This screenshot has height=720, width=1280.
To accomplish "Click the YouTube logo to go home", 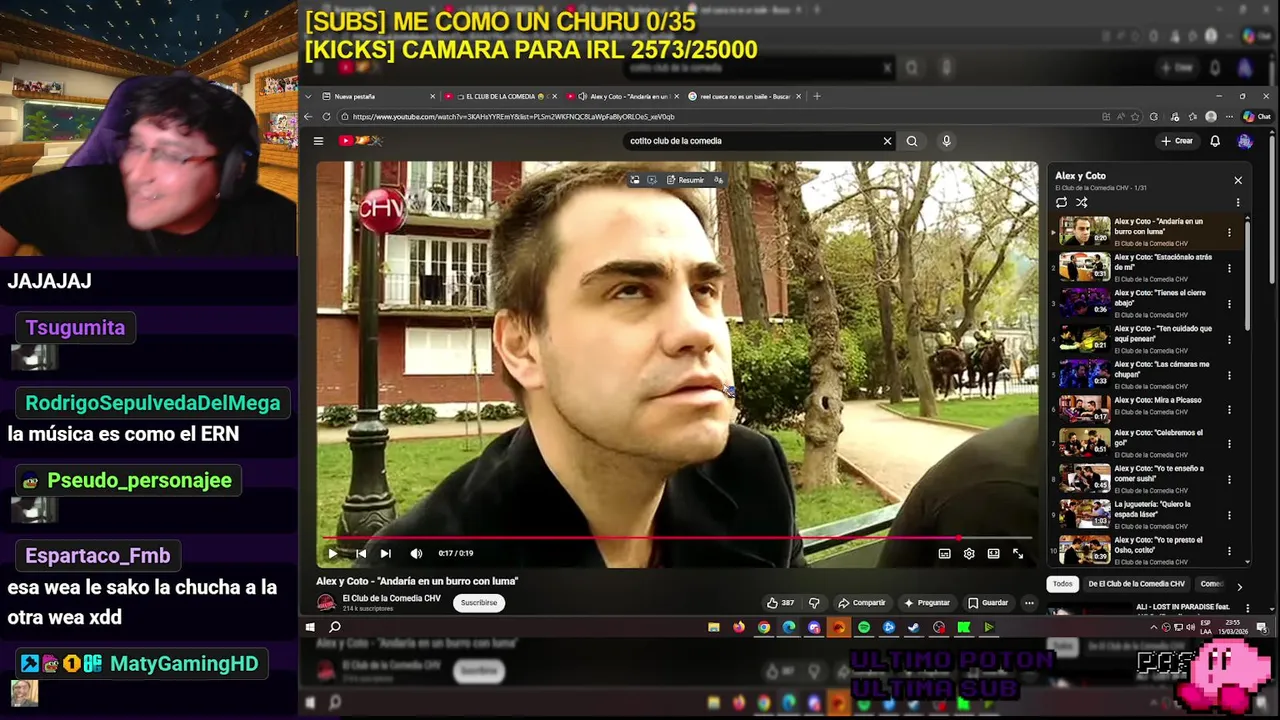I will [360, 141].
